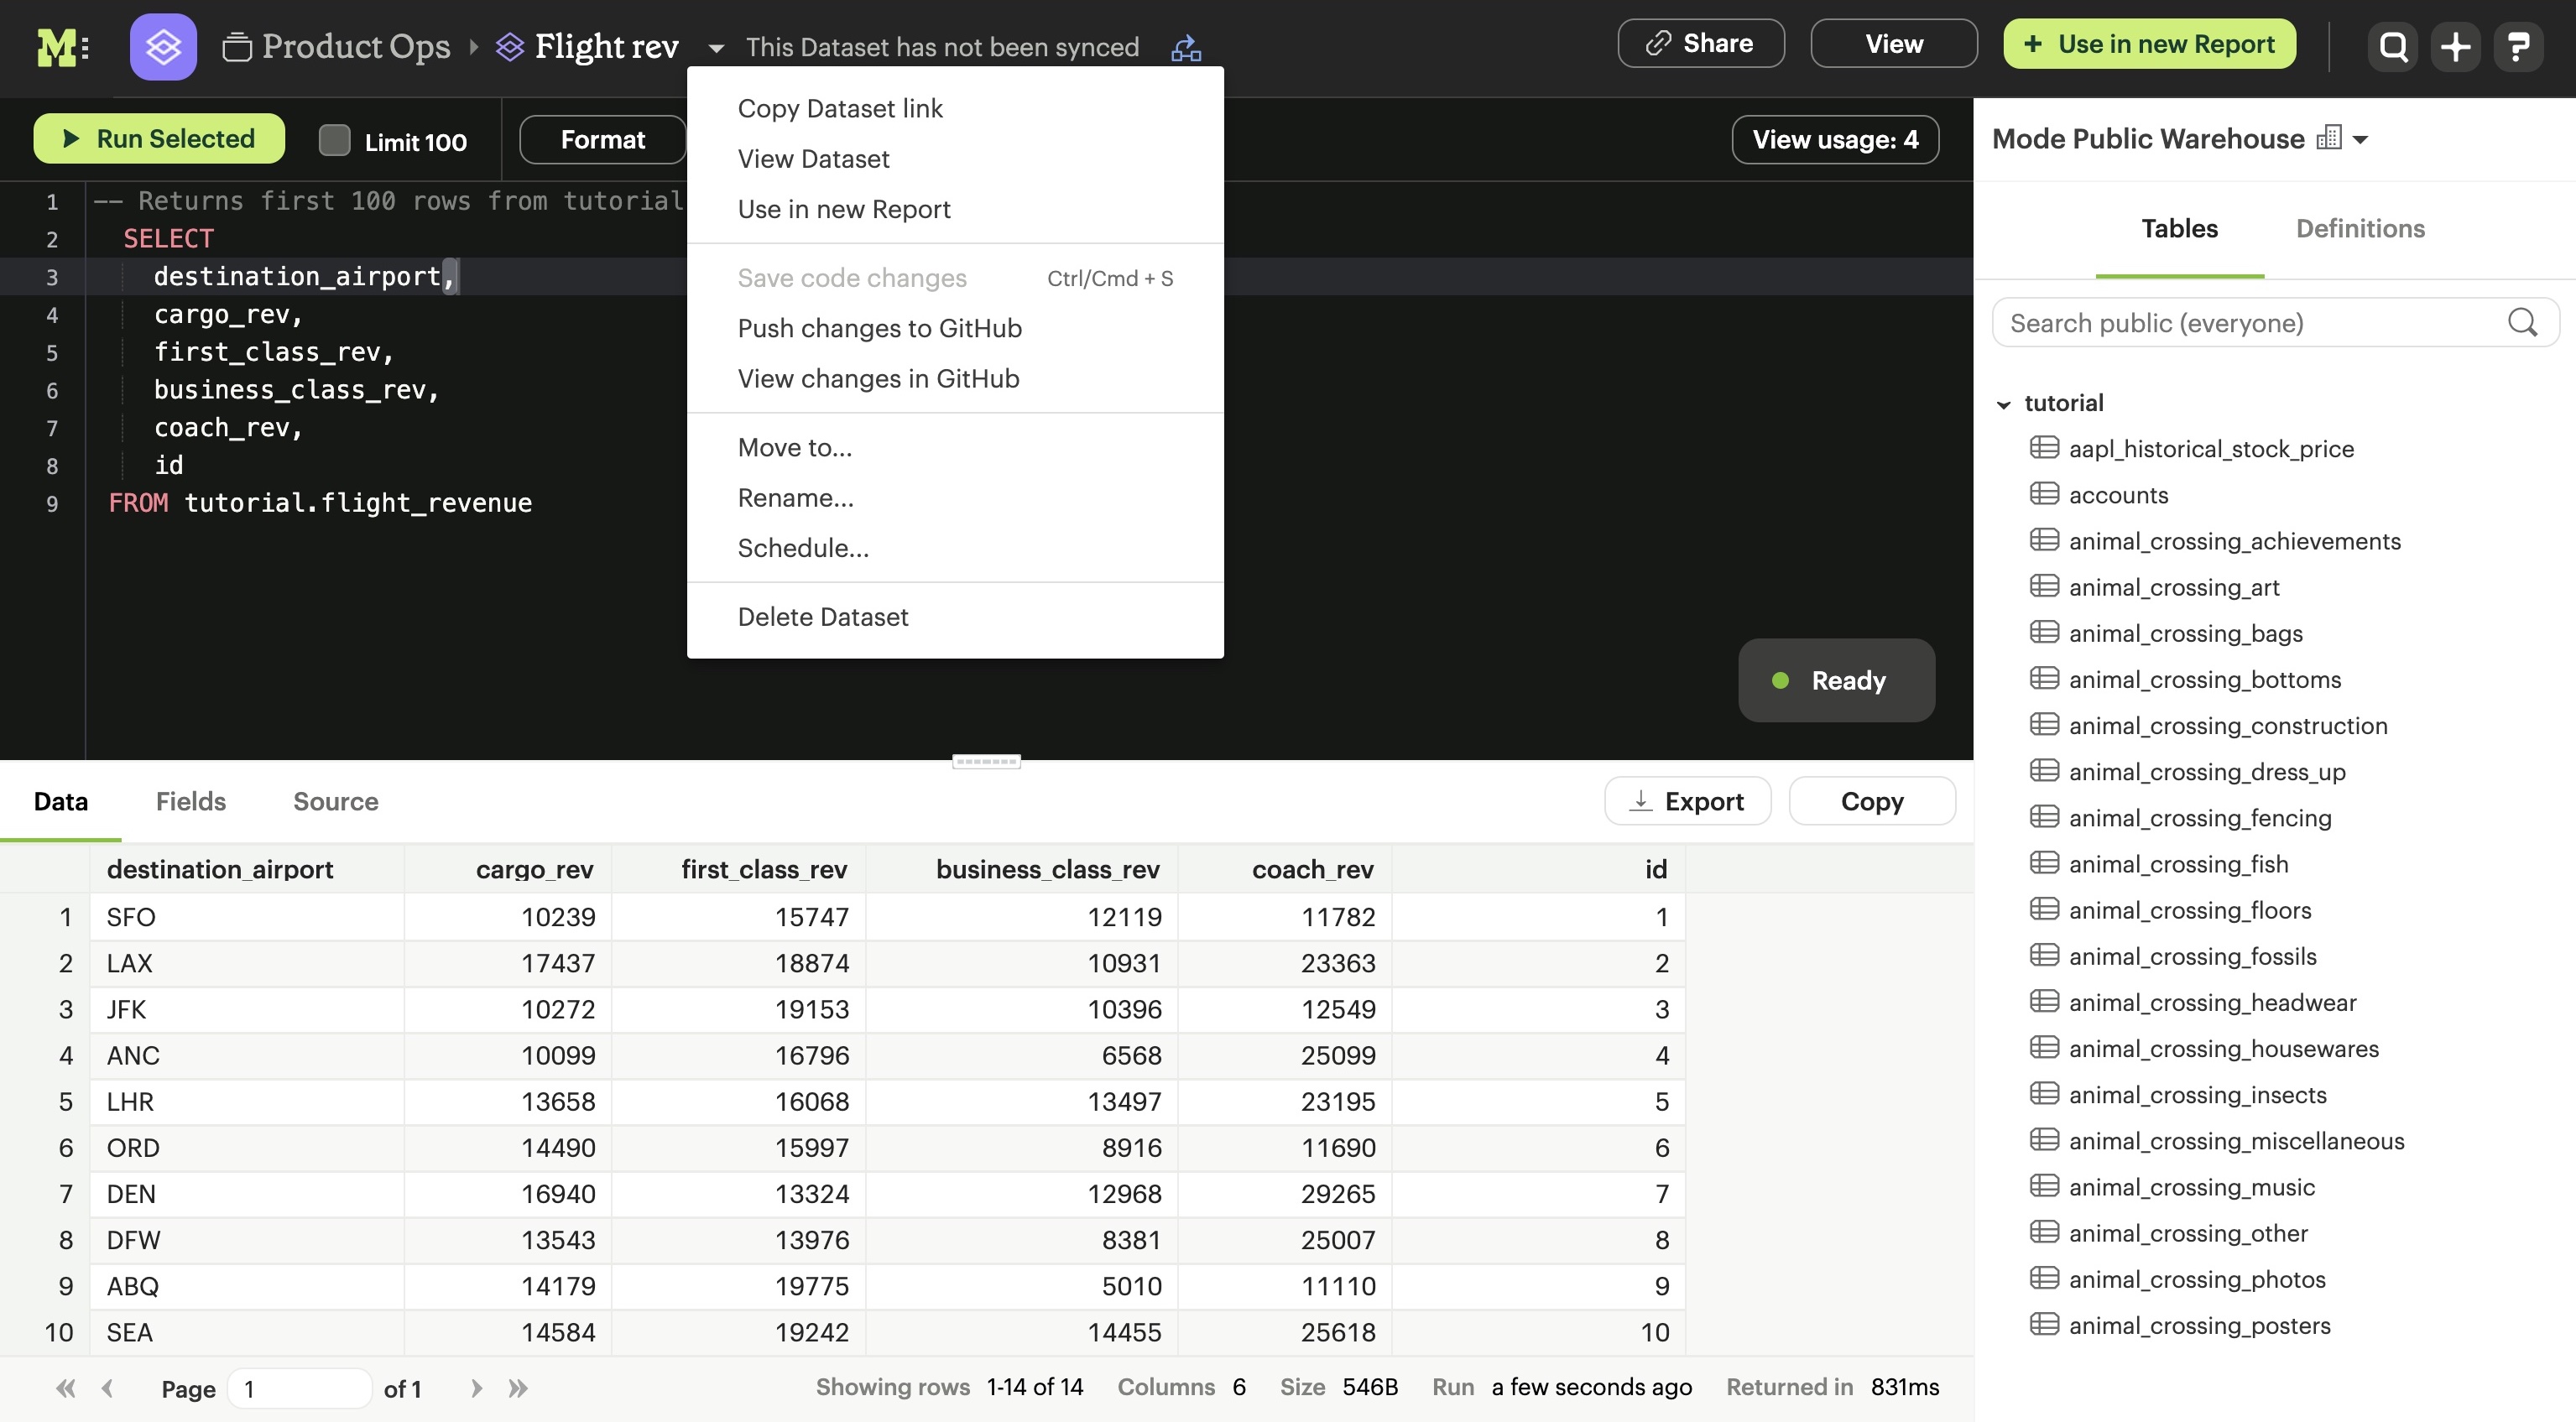Screen dimensions: 2576x1422
Task: Click the table icon for animal_crossing_posters
Action: (2044, 1325)
